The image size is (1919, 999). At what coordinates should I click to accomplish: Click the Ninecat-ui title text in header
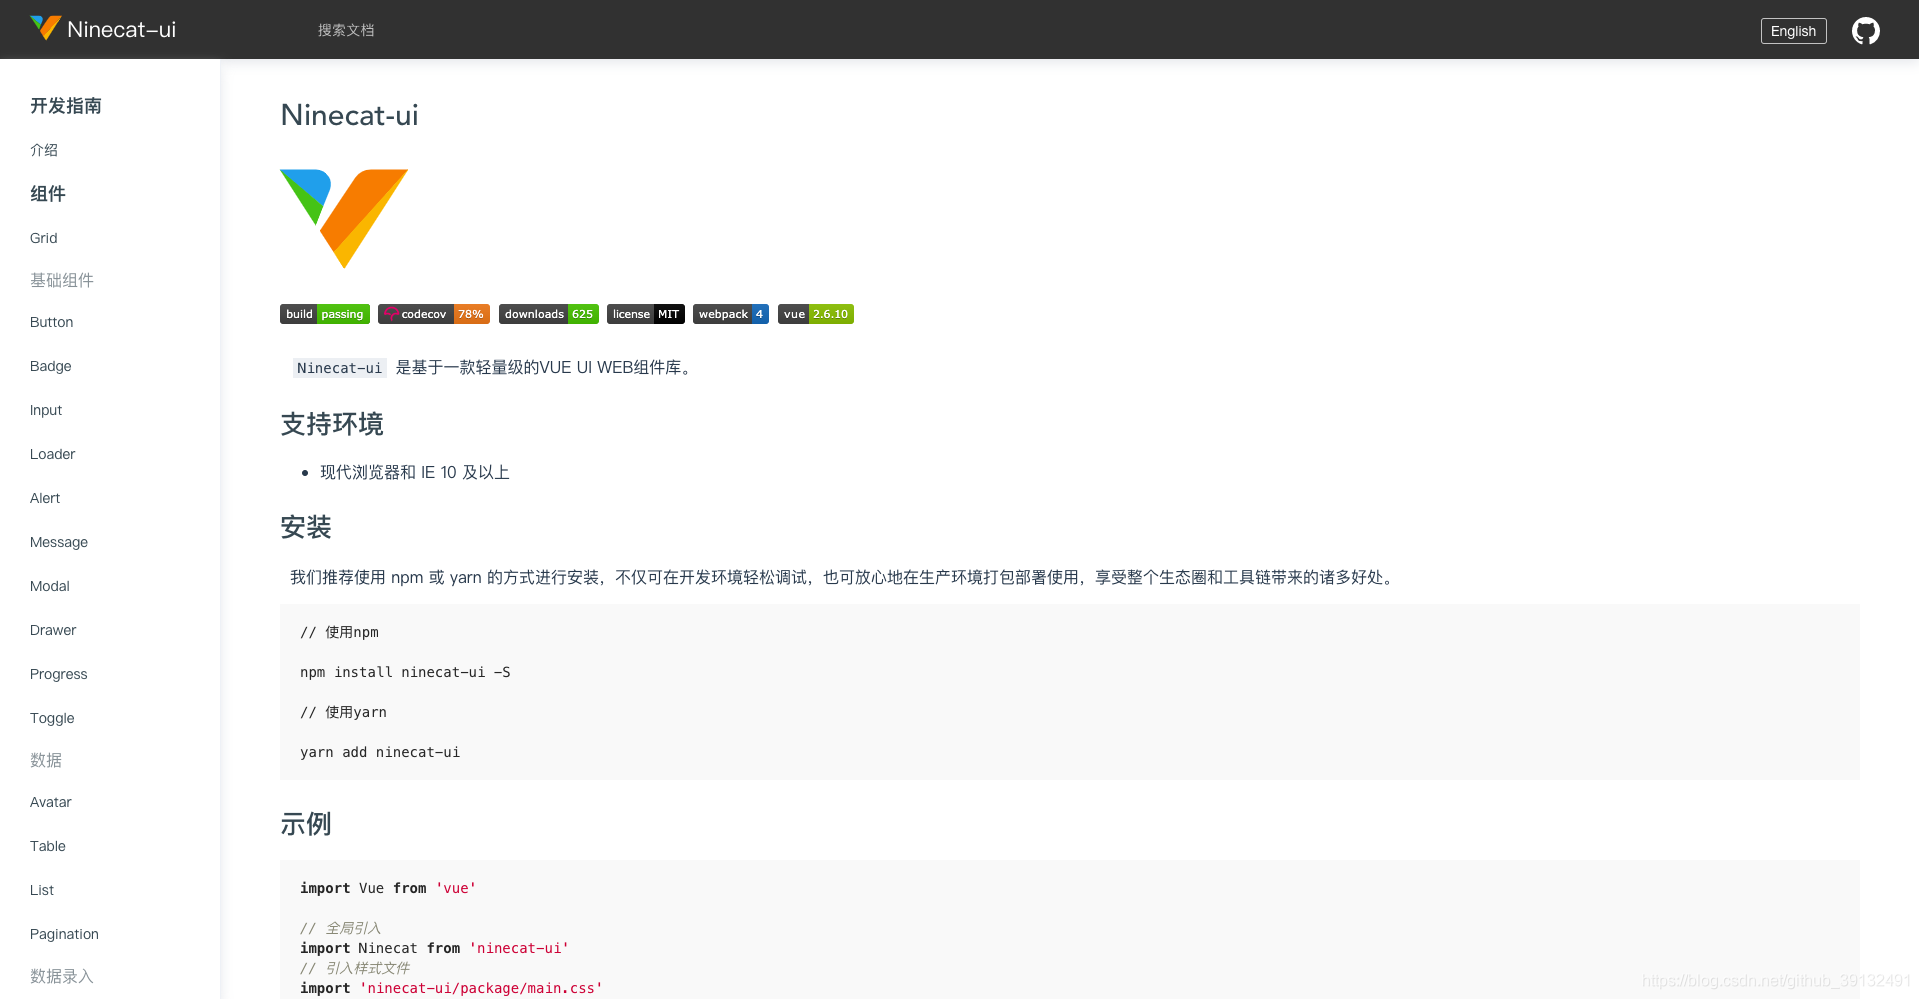[121, 30]
